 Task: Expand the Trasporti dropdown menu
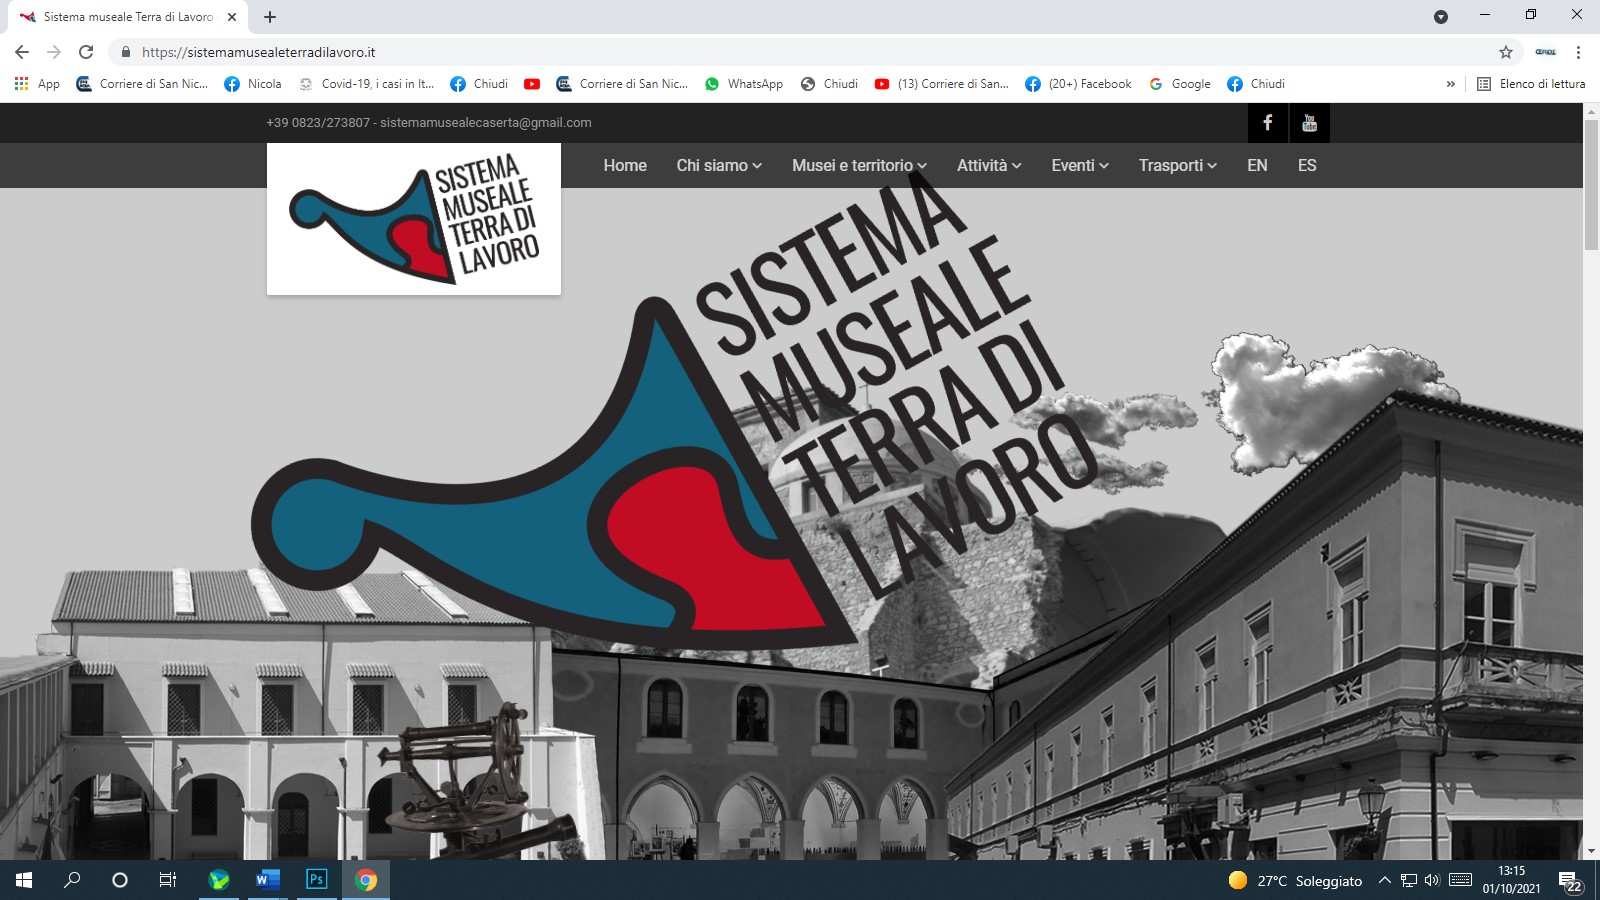point(1178,166)
